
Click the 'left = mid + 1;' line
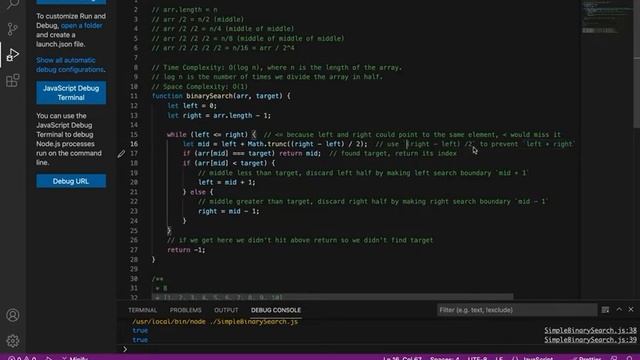[x=227, y=182]
